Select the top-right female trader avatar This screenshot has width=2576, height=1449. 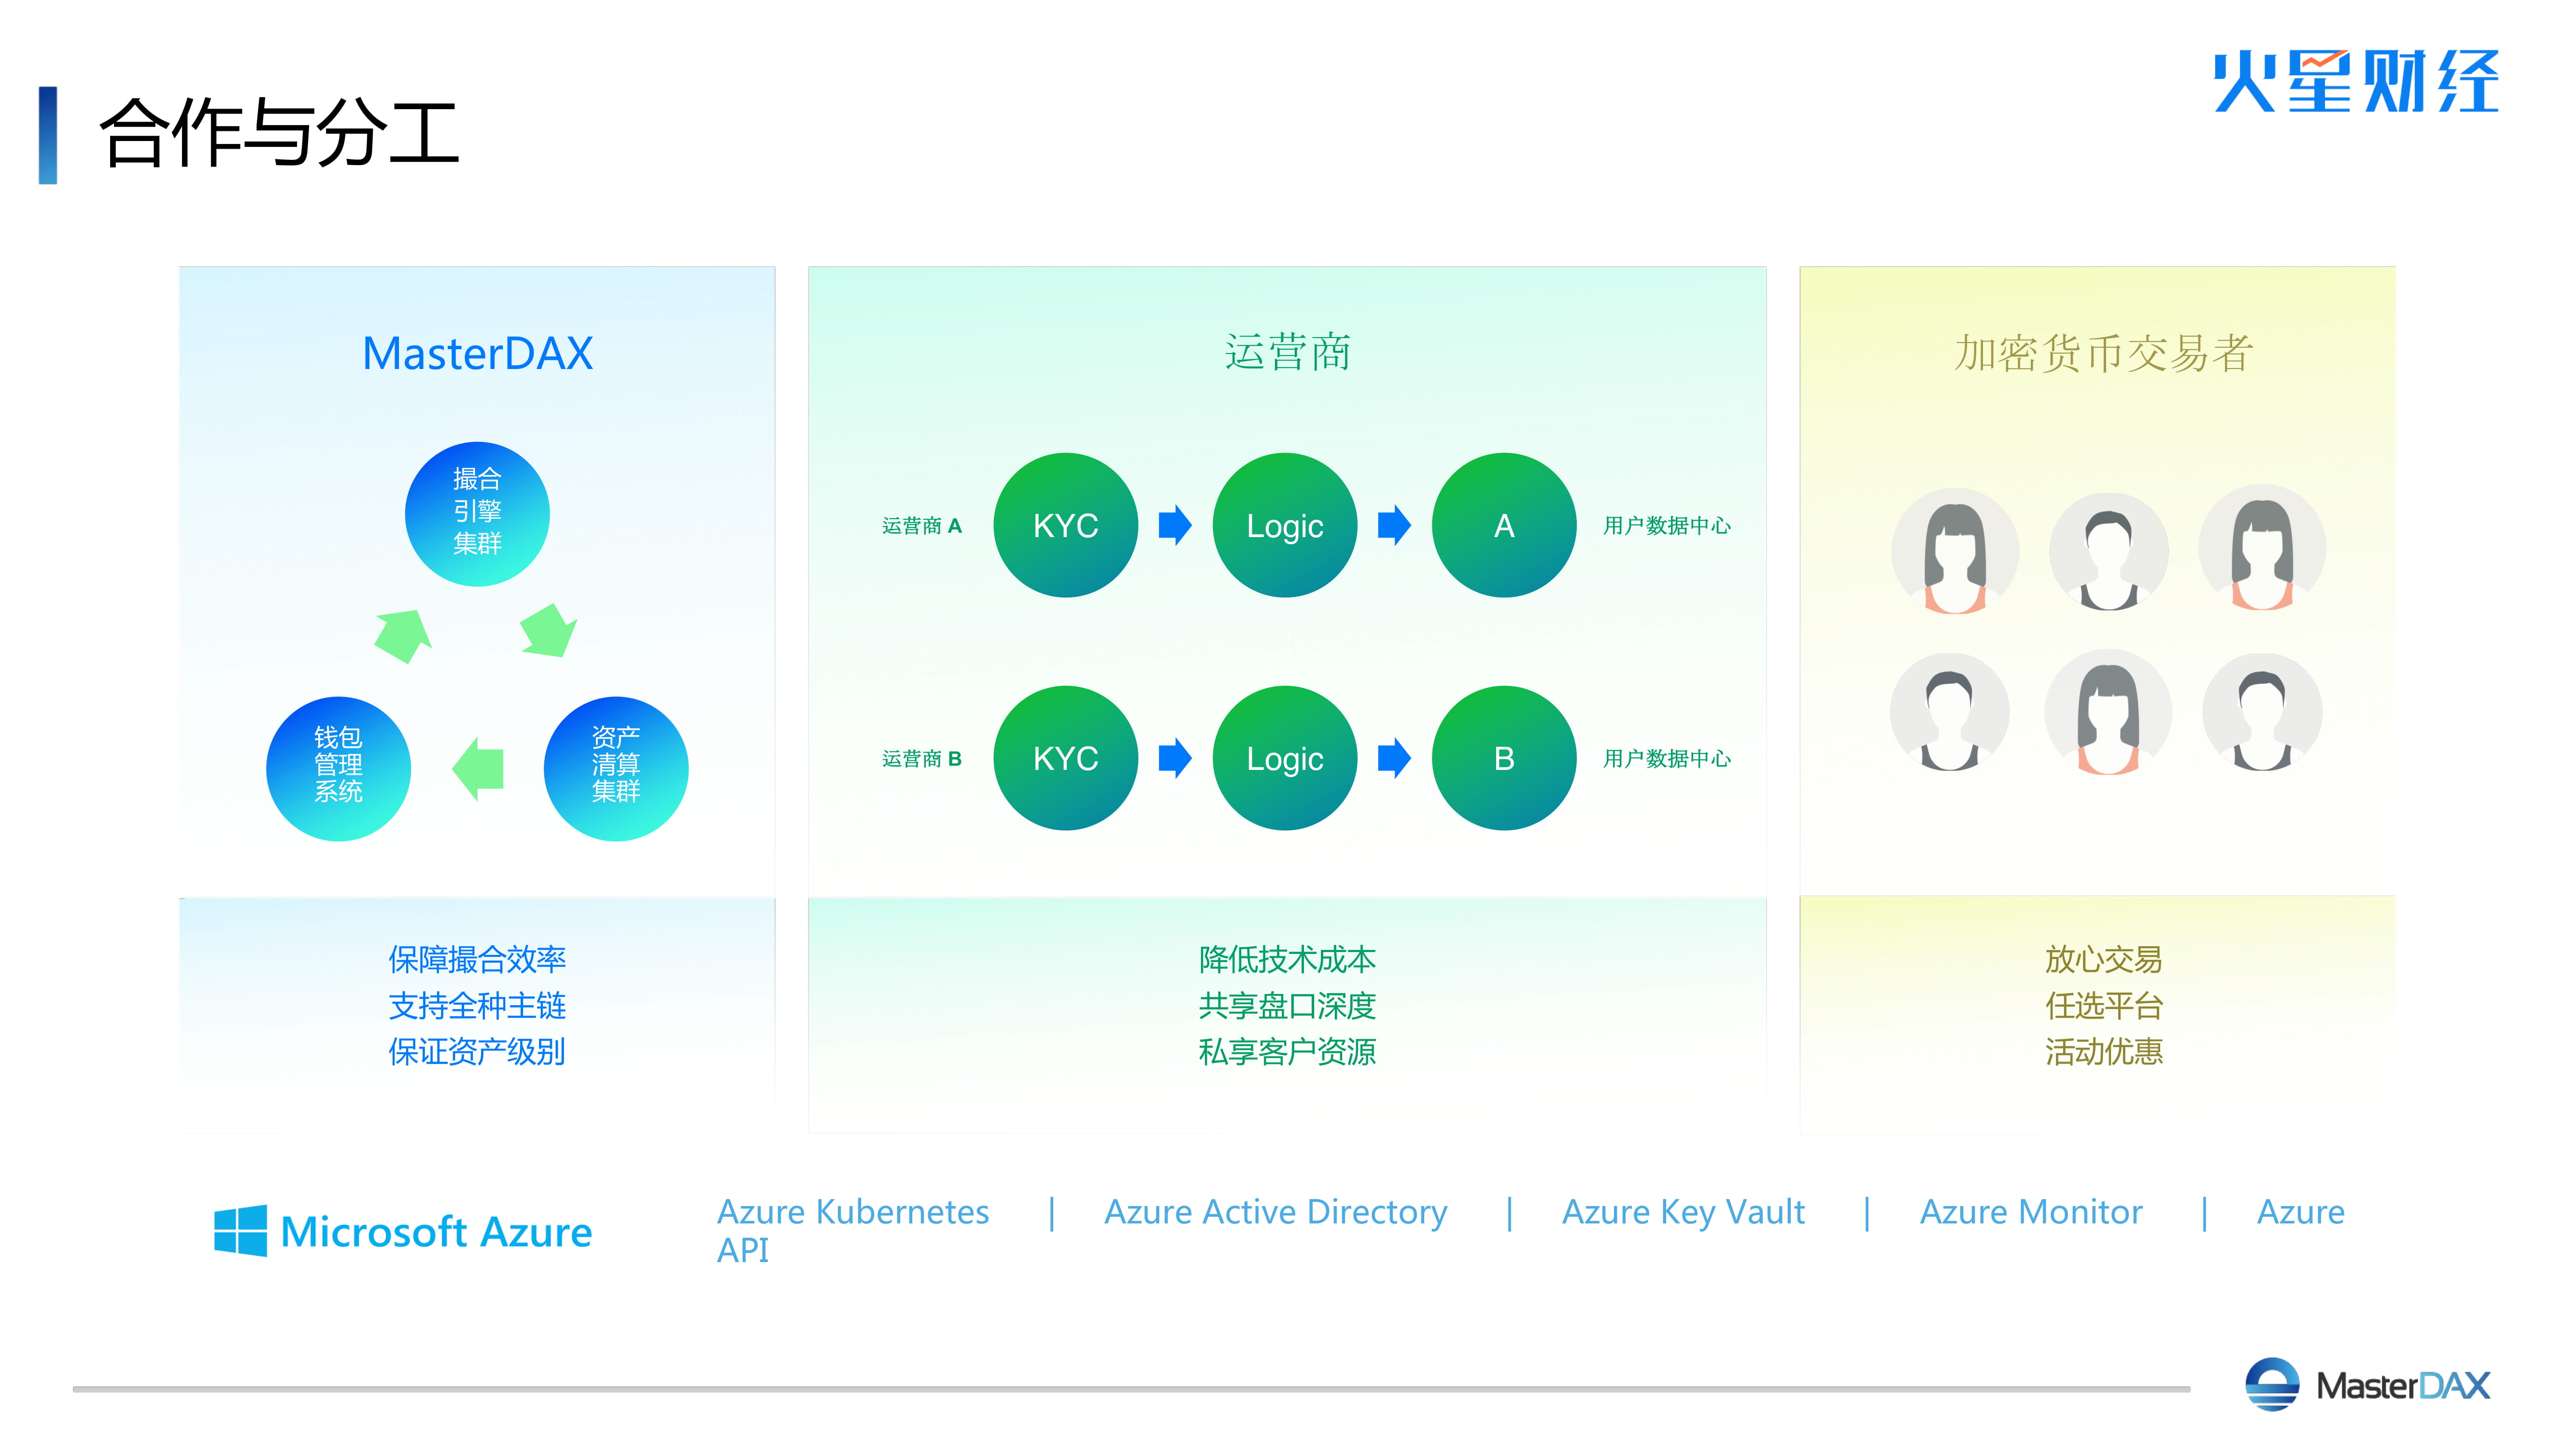point(2262,547)
